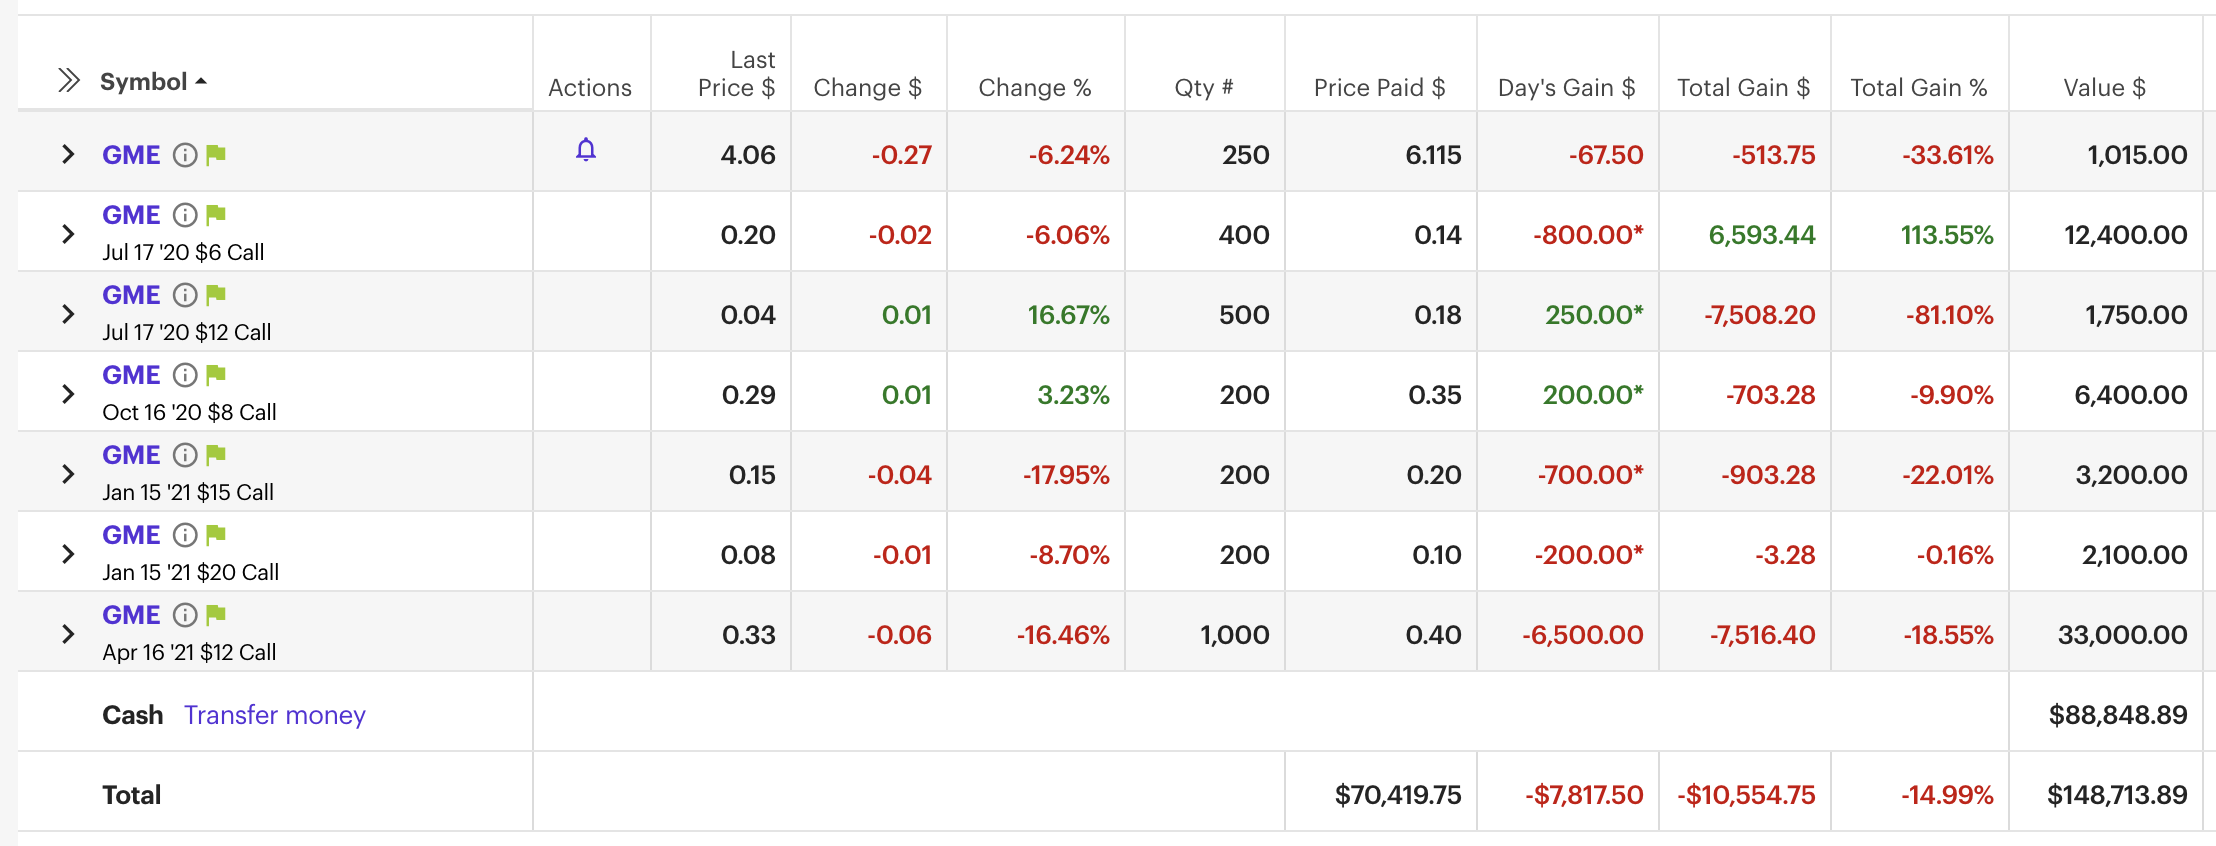The height and width of the screenshot is (846, 2216).
Task: Click green flag on Oct 16 '20 $8 Call
Action: (215, 375)
